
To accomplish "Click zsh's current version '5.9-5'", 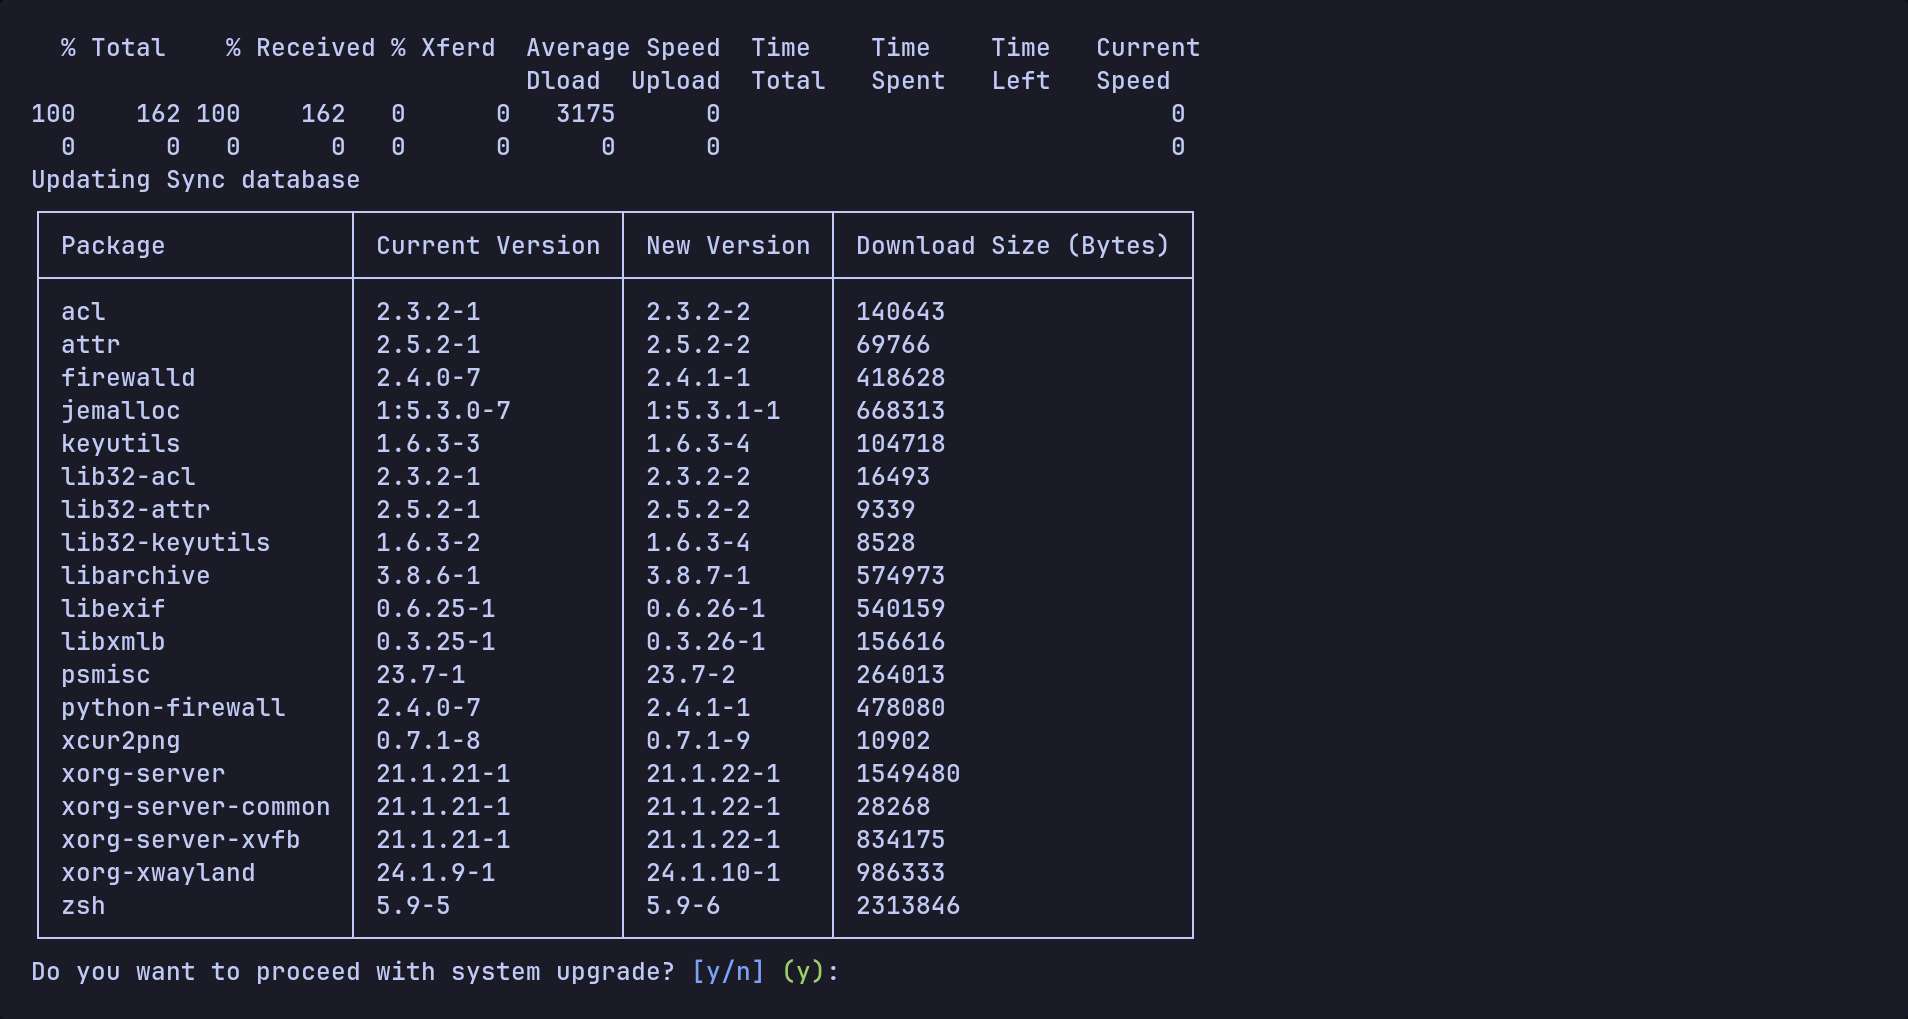I will click(x=413, y=906).
